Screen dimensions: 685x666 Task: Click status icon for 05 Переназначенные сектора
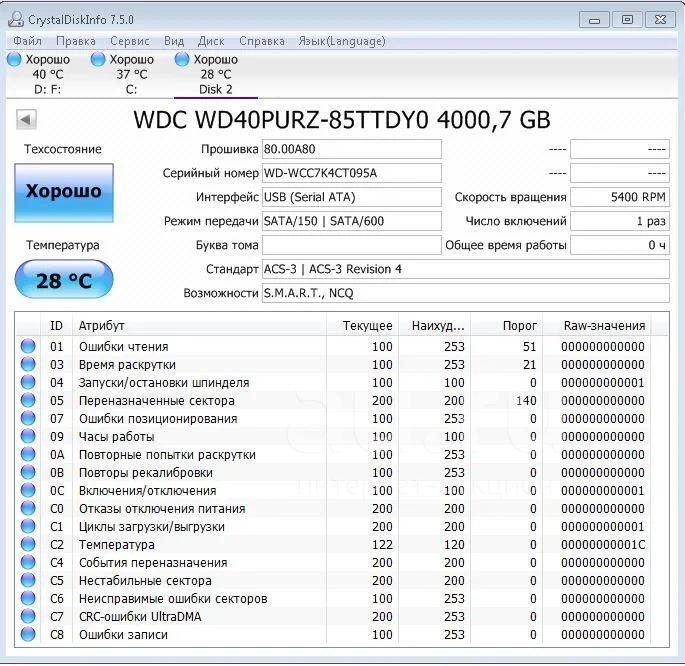click(28, 400)
